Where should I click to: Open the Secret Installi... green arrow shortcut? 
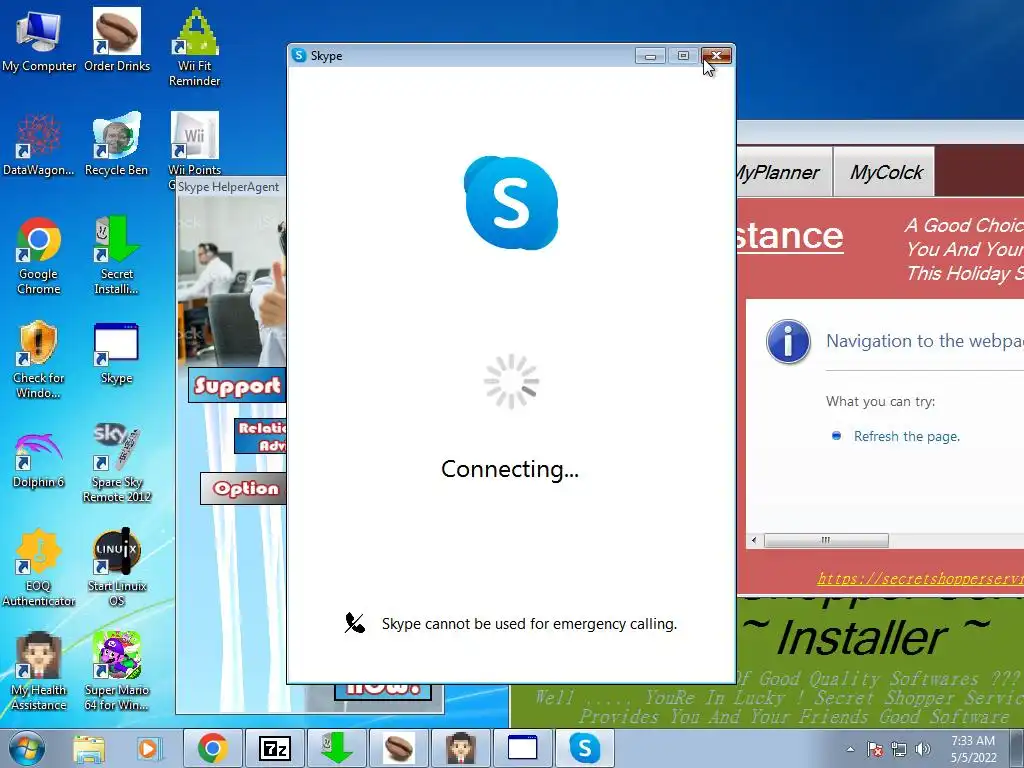[117, 256]
